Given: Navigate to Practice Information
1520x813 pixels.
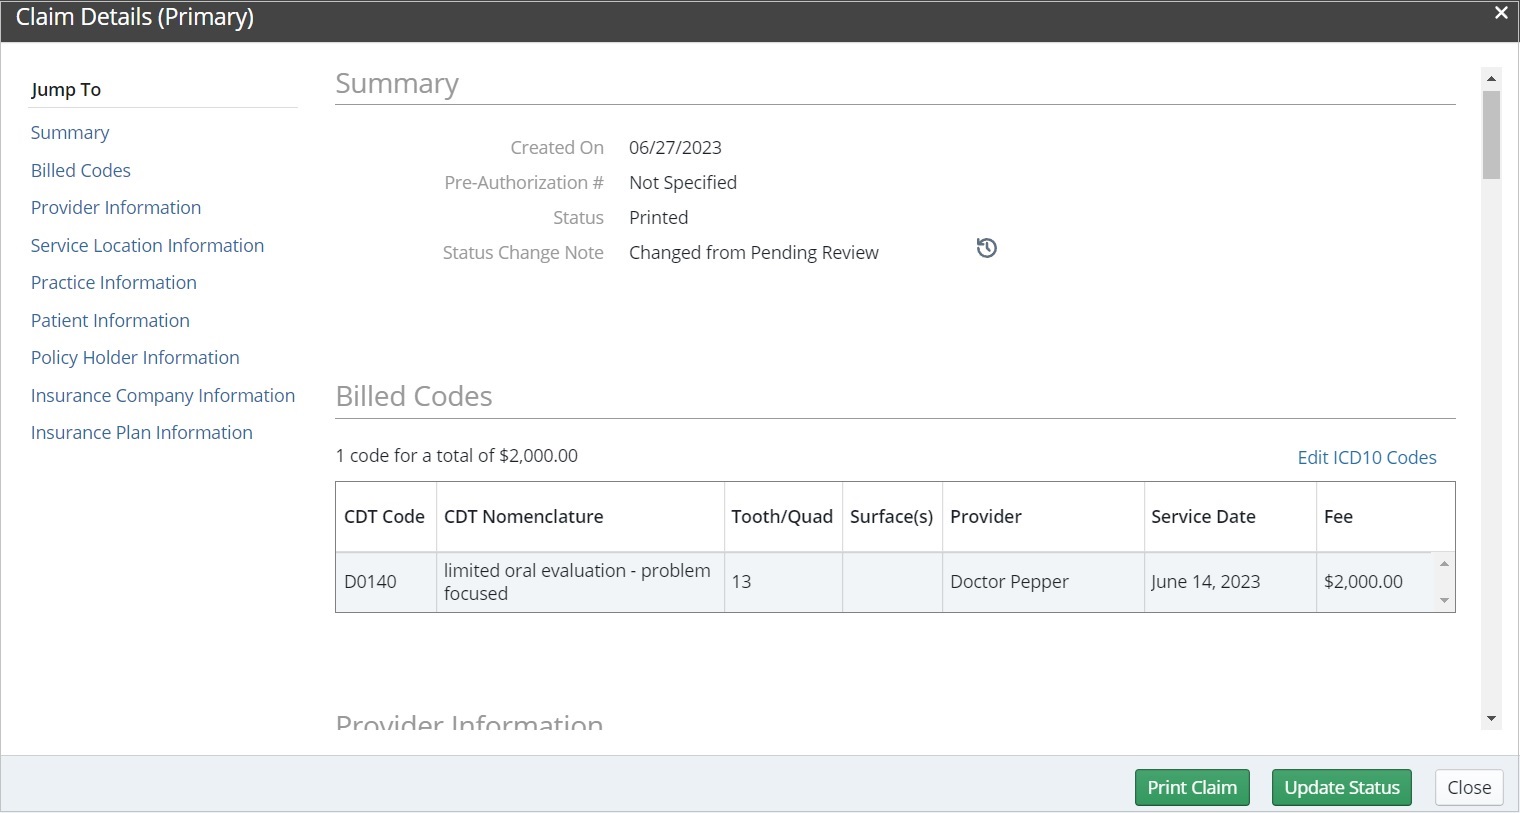Looking at the screenshot, I should 114,283.
